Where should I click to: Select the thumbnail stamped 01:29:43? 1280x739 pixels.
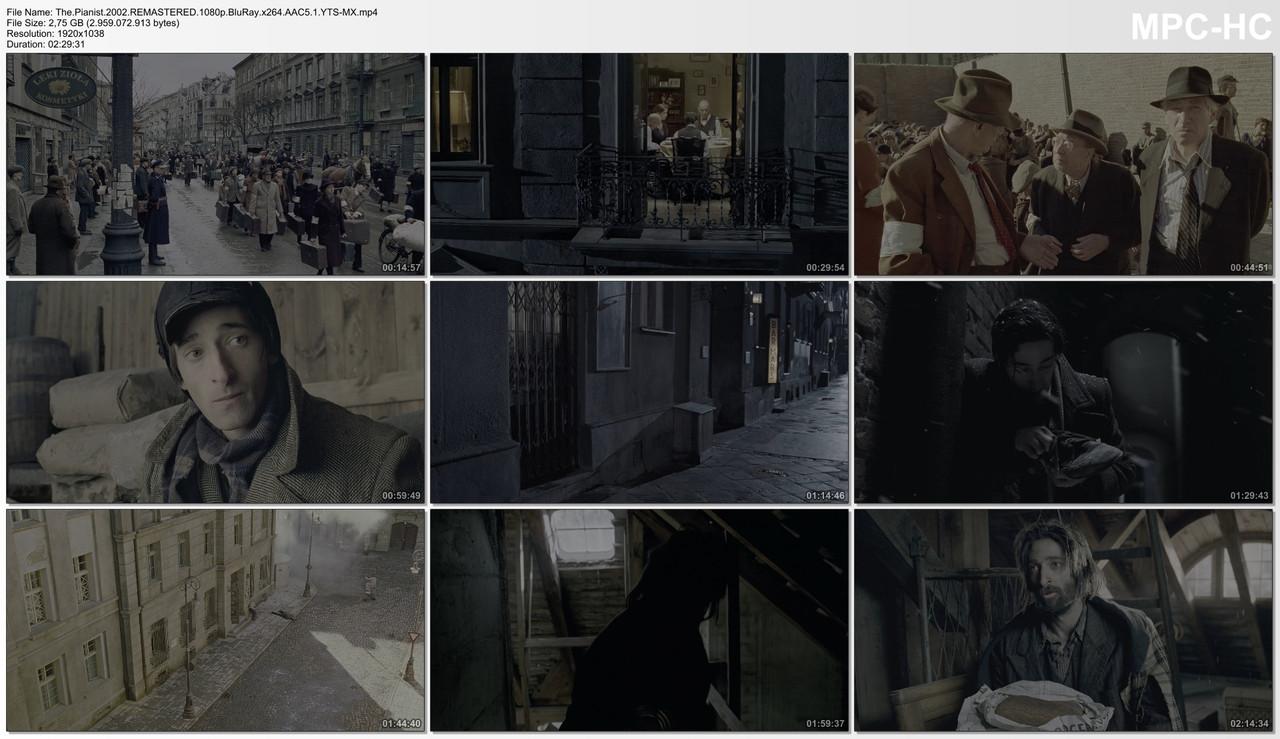point(1063,392)
